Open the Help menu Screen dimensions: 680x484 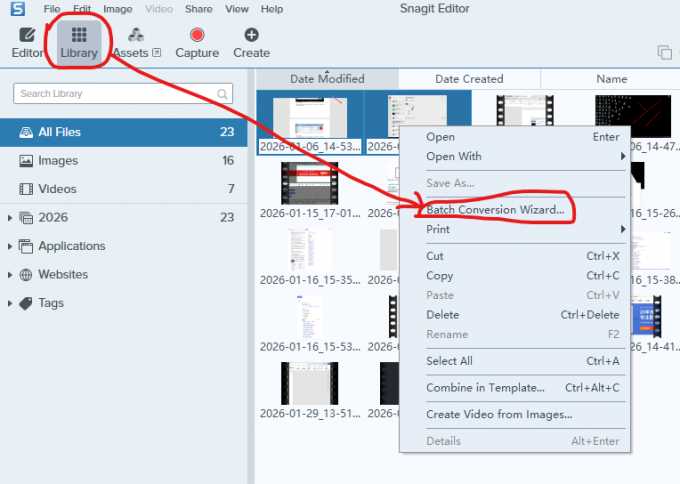point(272,9)
